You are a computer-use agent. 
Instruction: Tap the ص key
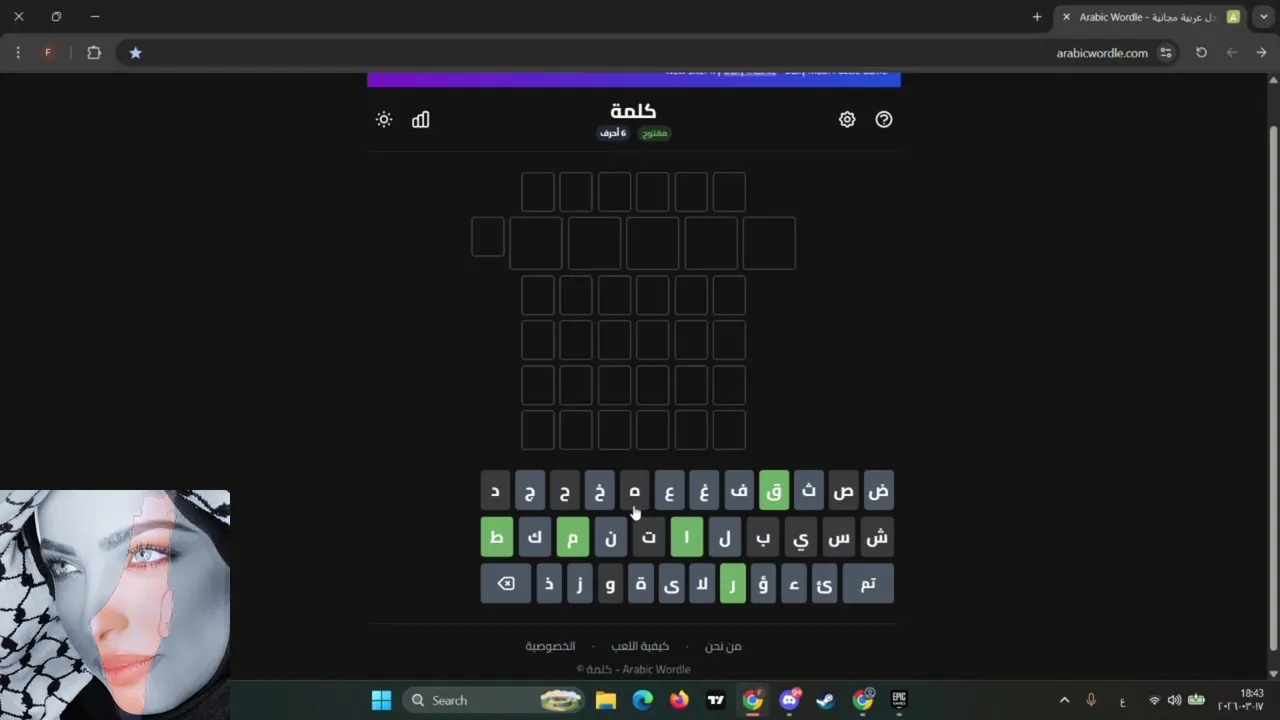tap(844, 491)
